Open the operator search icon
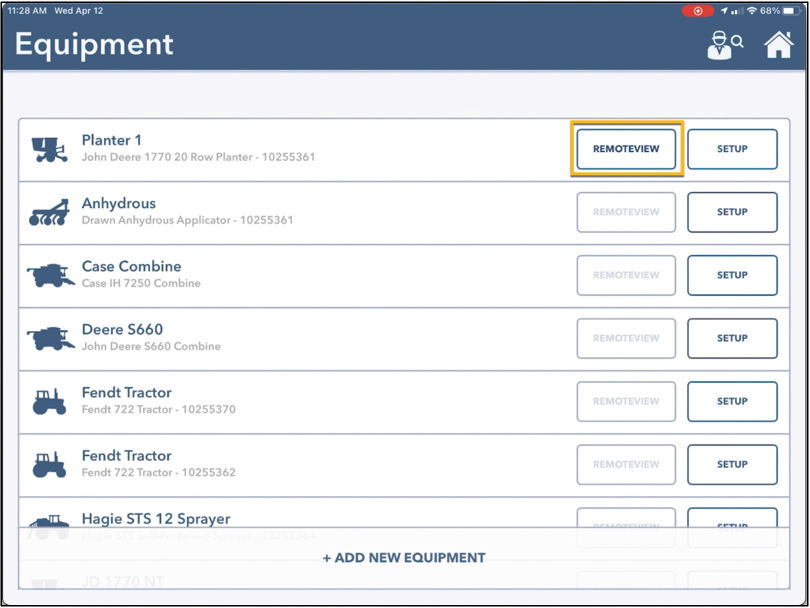Screen dimensions: 810x608 click(725, 45)
